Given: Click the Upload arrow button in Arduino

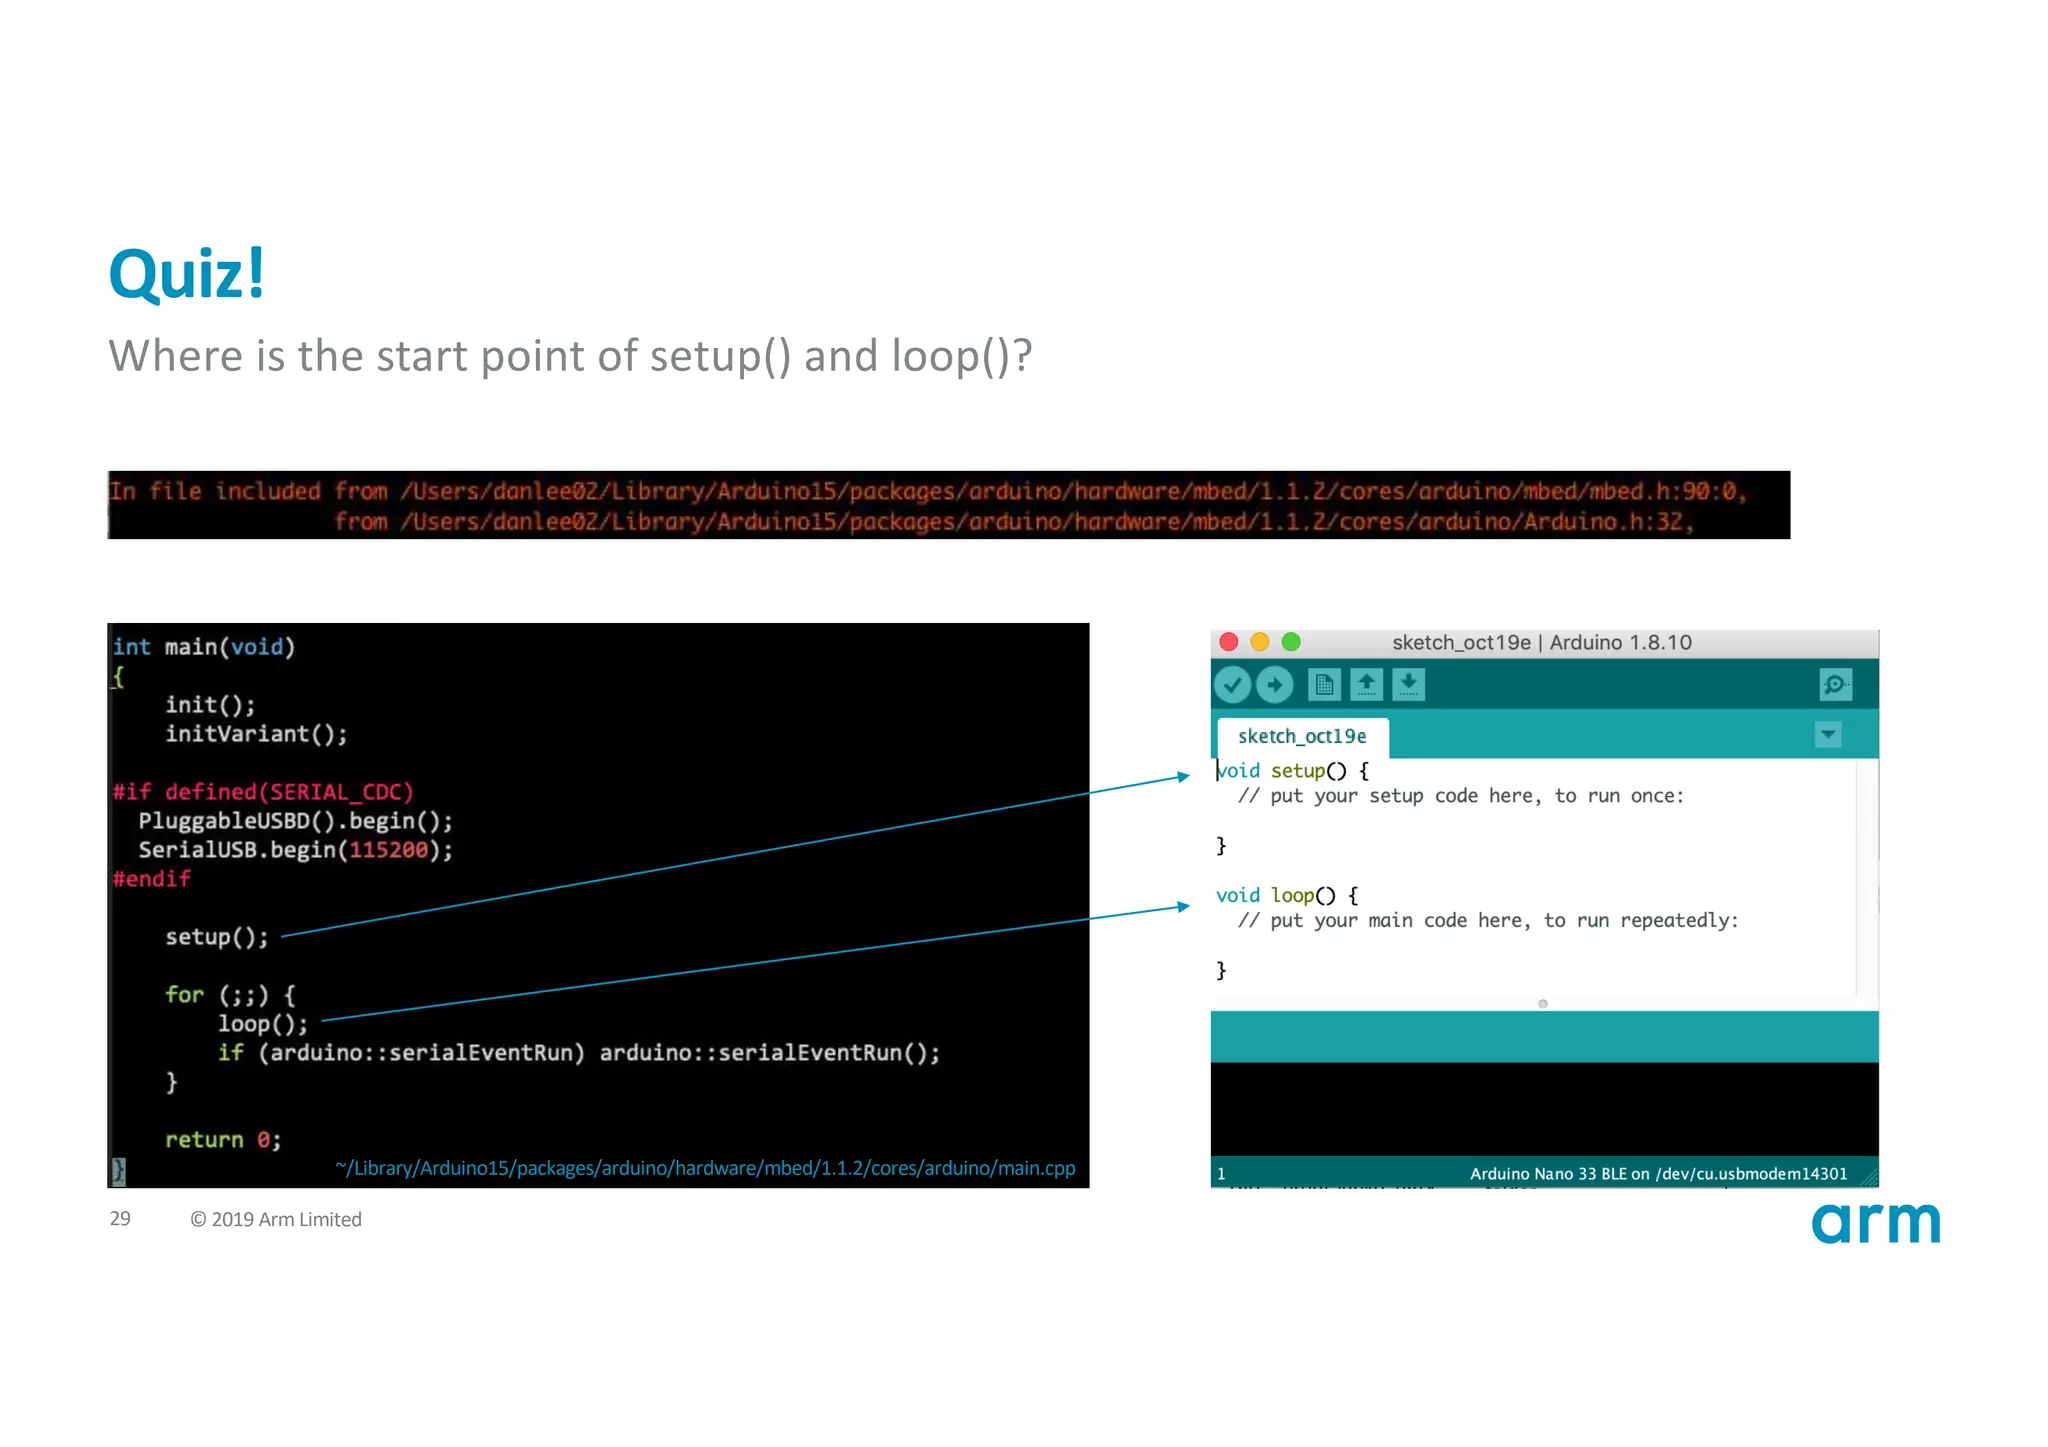Looking at the screenshot, I should [x=1274, y=685].
